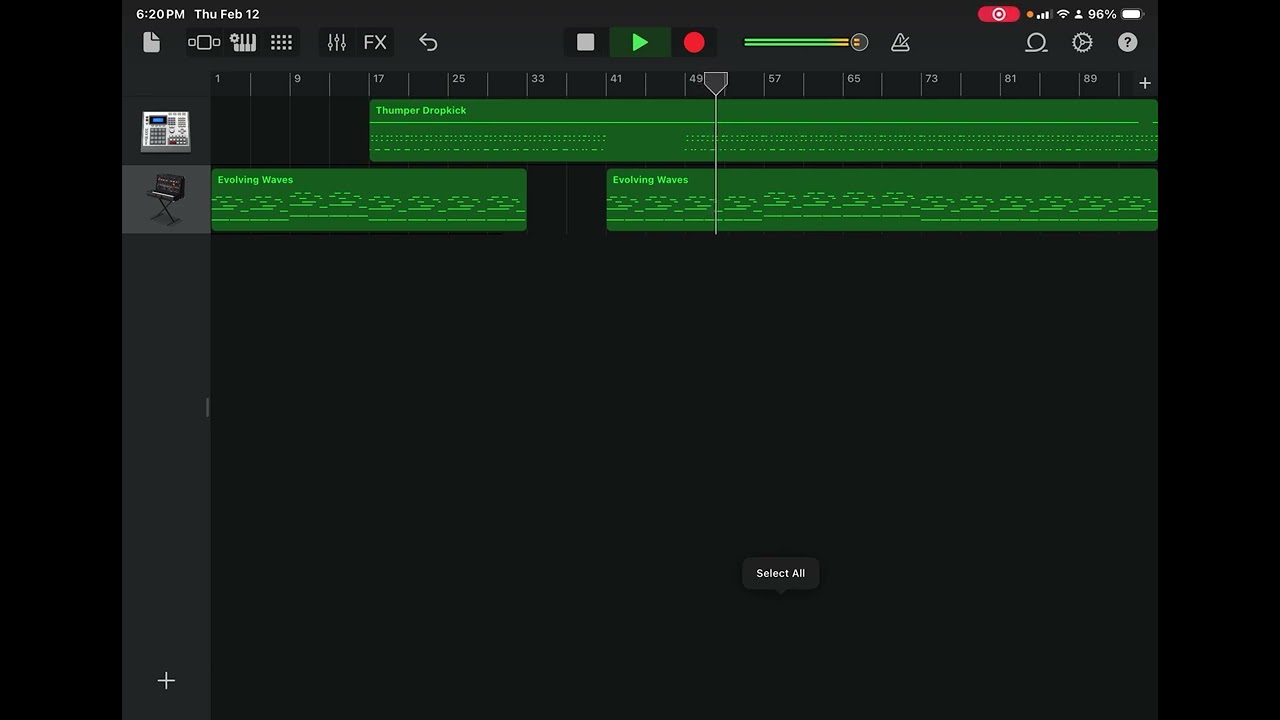1280x720 pixels.
Task: Toggle the metronome
Action: (900, 42)
